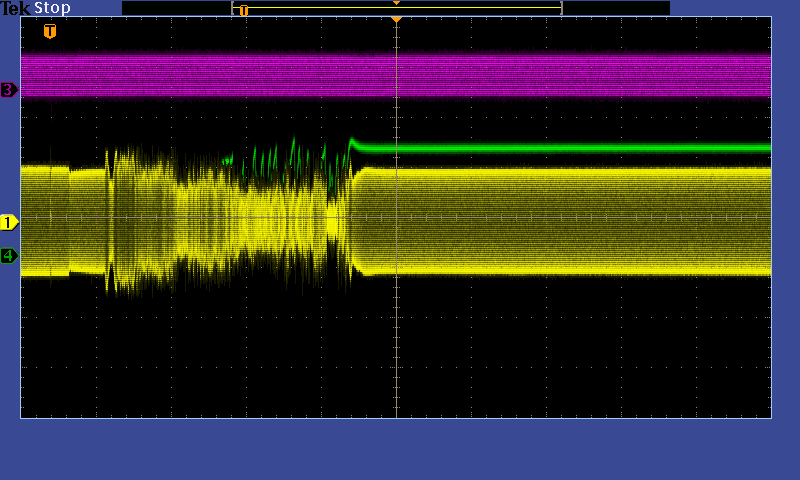Click the T marker in record bar
The width and height of the screenshot is (800, 480).
click(x=243, y=11)
